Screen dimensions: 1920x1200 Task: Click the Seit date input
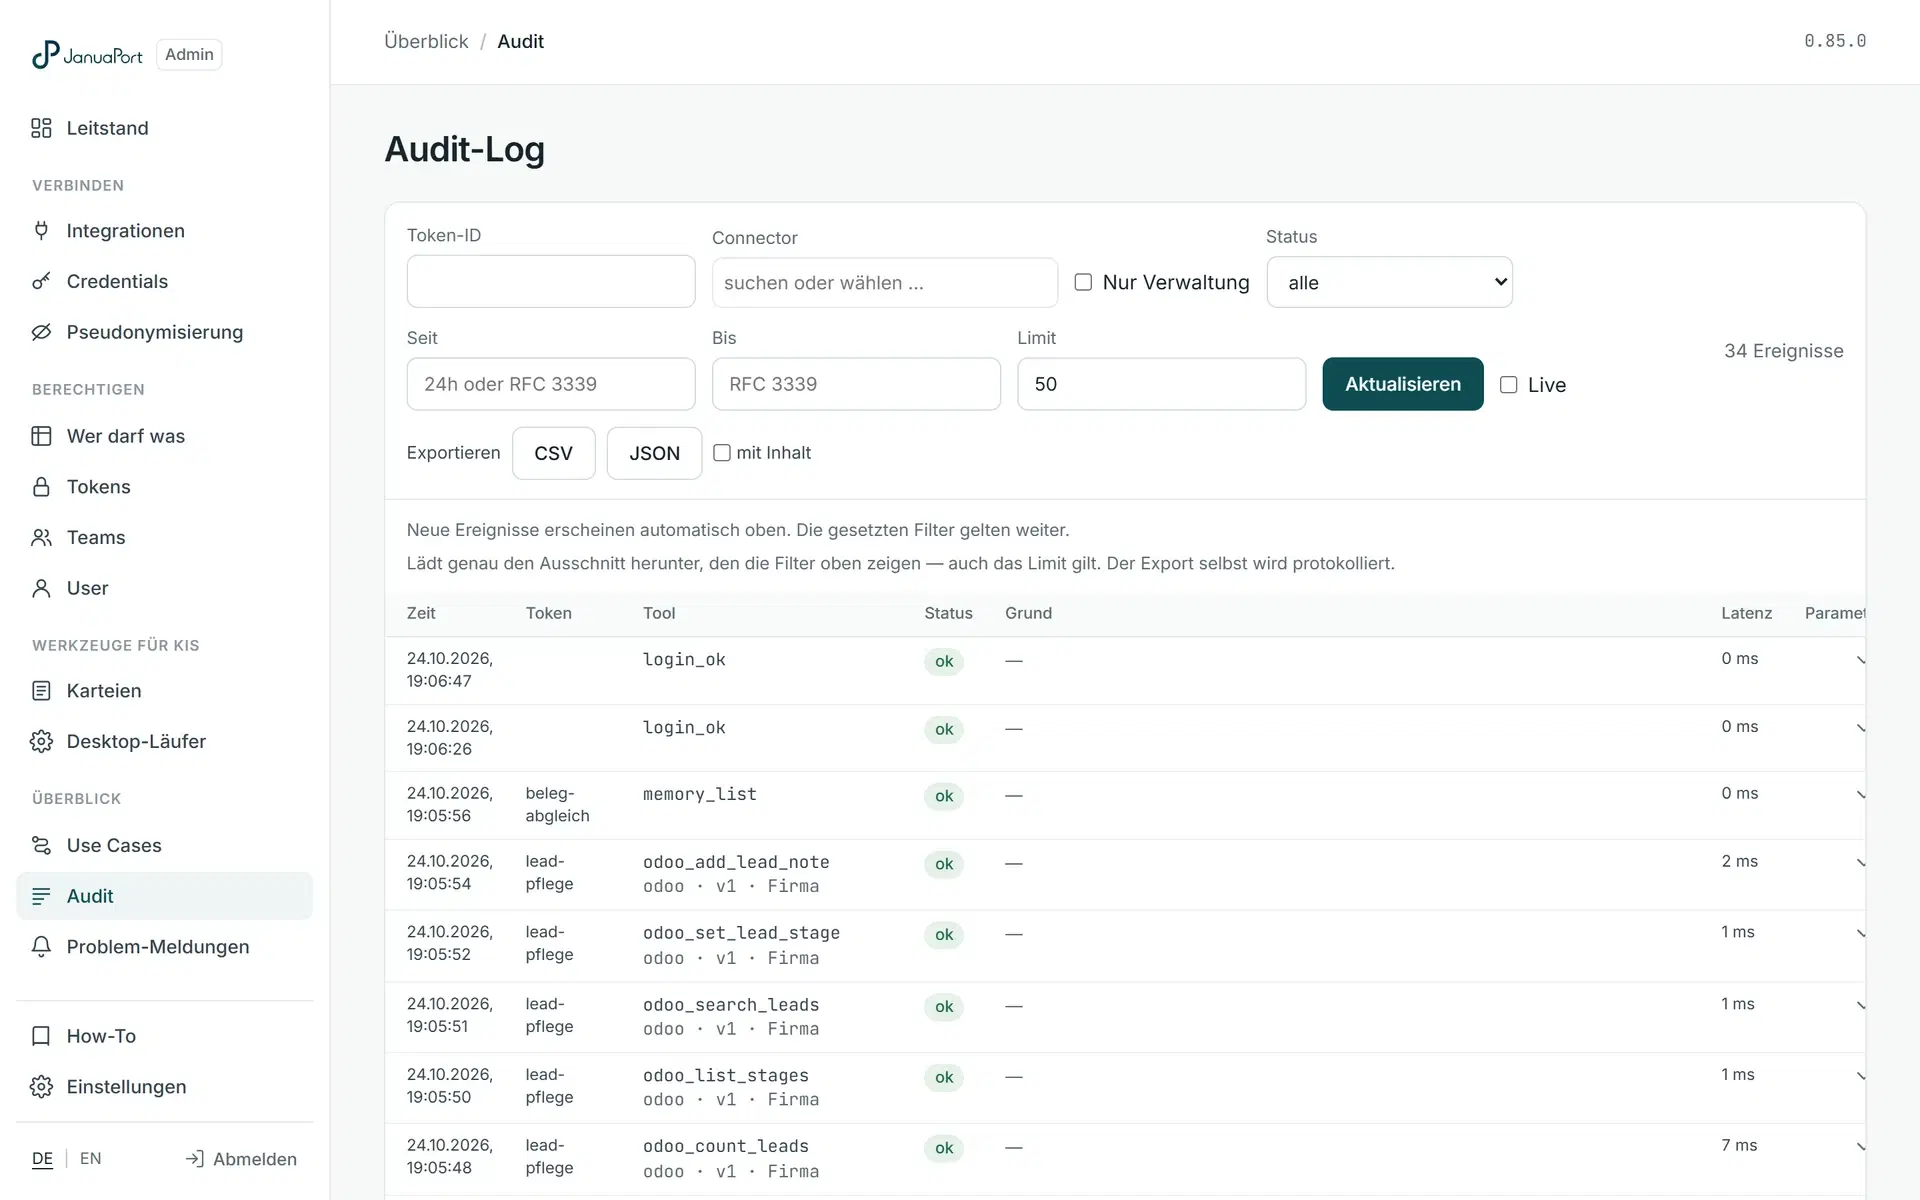click(x=551, y=384)
